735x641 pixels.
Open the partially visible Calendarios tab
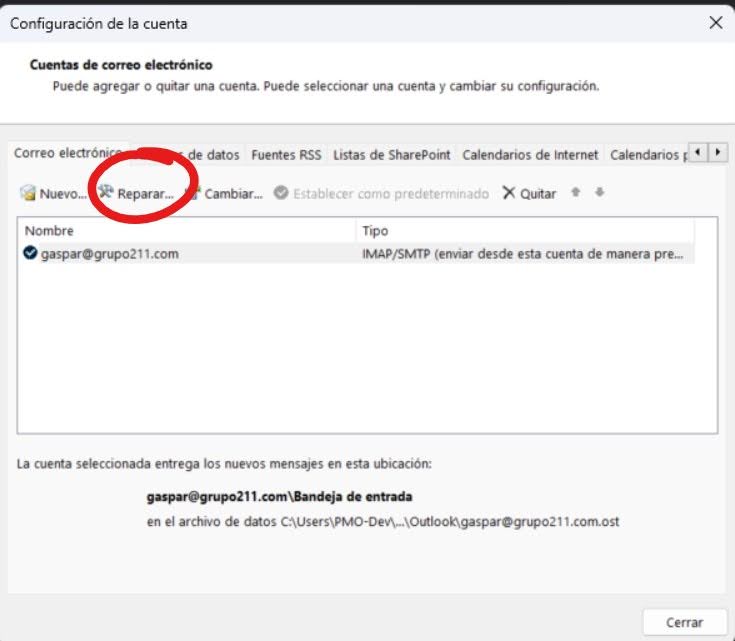coord(646,155)
